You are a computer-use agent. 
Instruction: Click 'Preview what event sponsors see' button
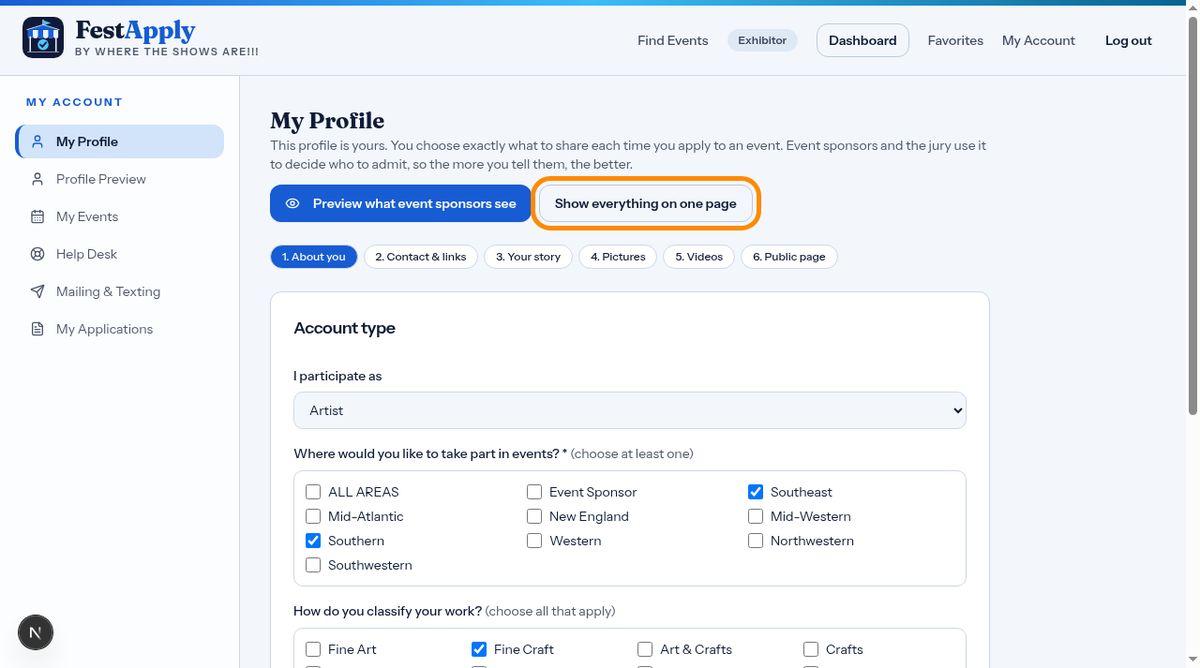click(400, 203)
